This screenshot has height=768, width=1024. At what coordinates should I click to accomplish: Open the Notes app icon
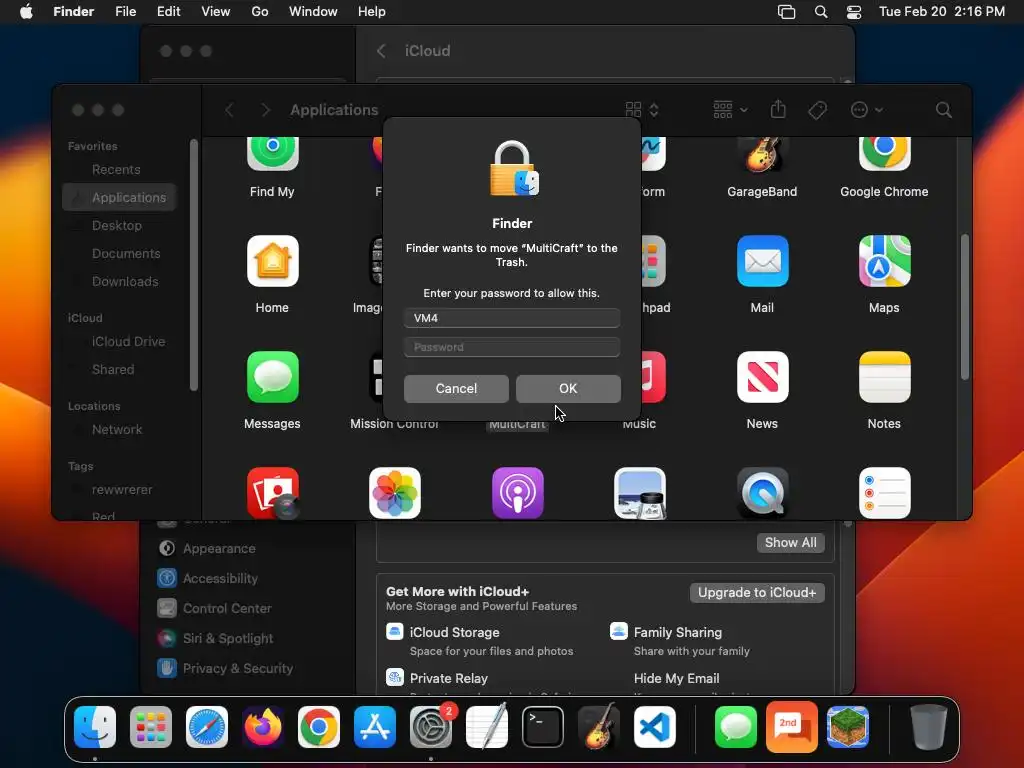pos(884,377)
